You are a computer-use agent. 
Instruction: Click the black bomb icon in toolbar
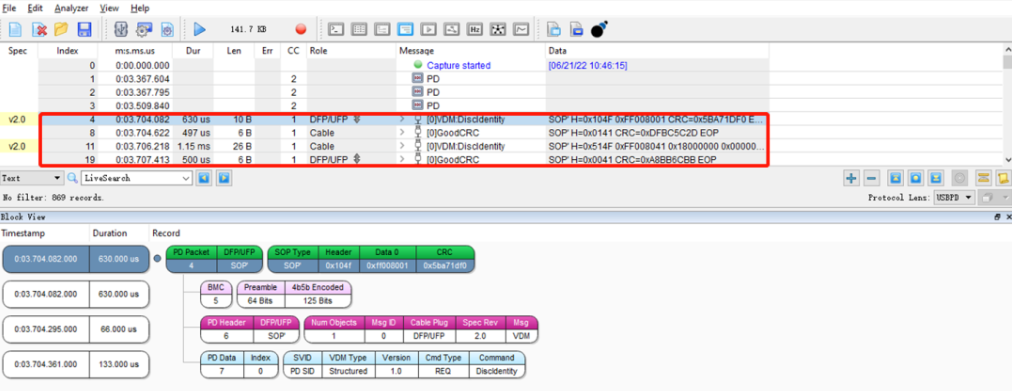point(599,29)
